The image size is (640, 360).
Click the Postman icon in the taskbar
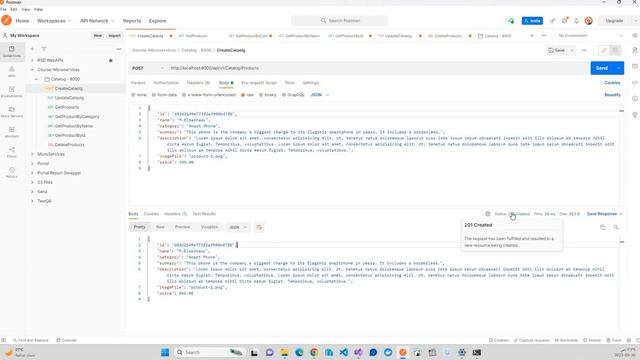[x=403, y=352]
